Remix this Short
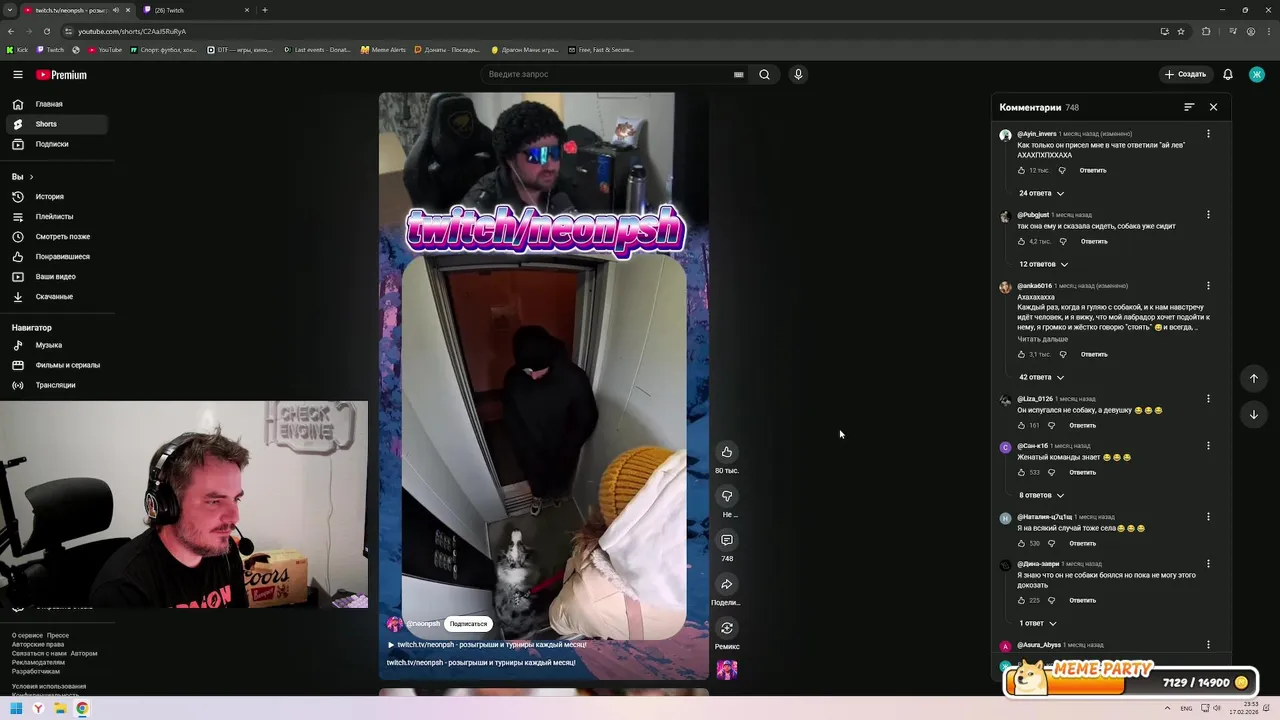 727,628
